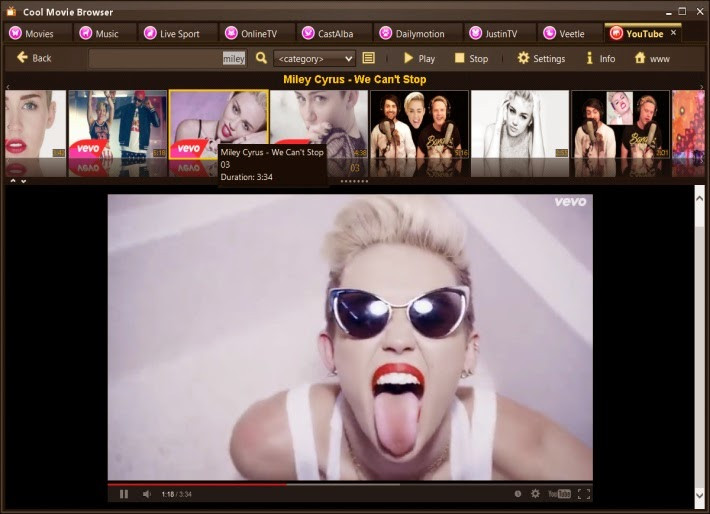This screenshot has width=710, height=514.
Task: Click the page indicator dots below thumbnails
Action: [x=354, y=181]
